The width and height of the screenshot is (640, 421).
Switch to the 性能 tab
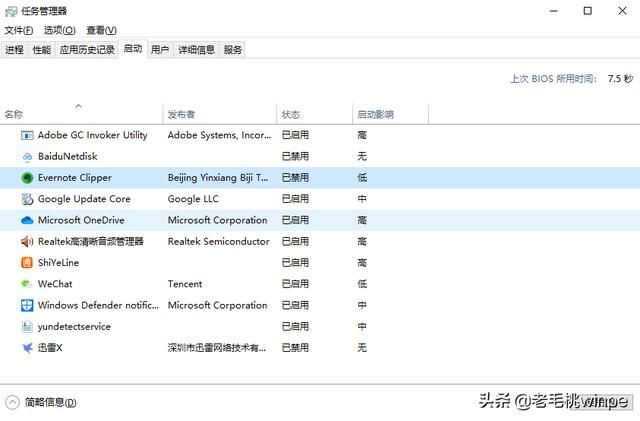tap(42, 50)
